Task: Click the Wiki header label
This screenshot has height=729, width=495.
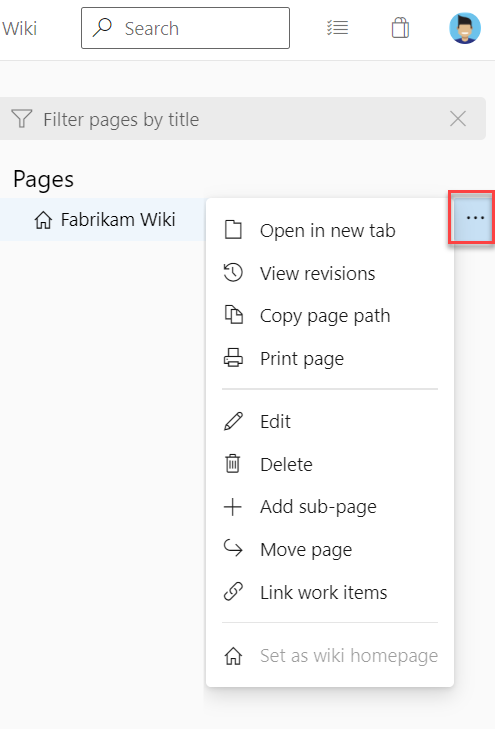Action: tap(20, 28)
